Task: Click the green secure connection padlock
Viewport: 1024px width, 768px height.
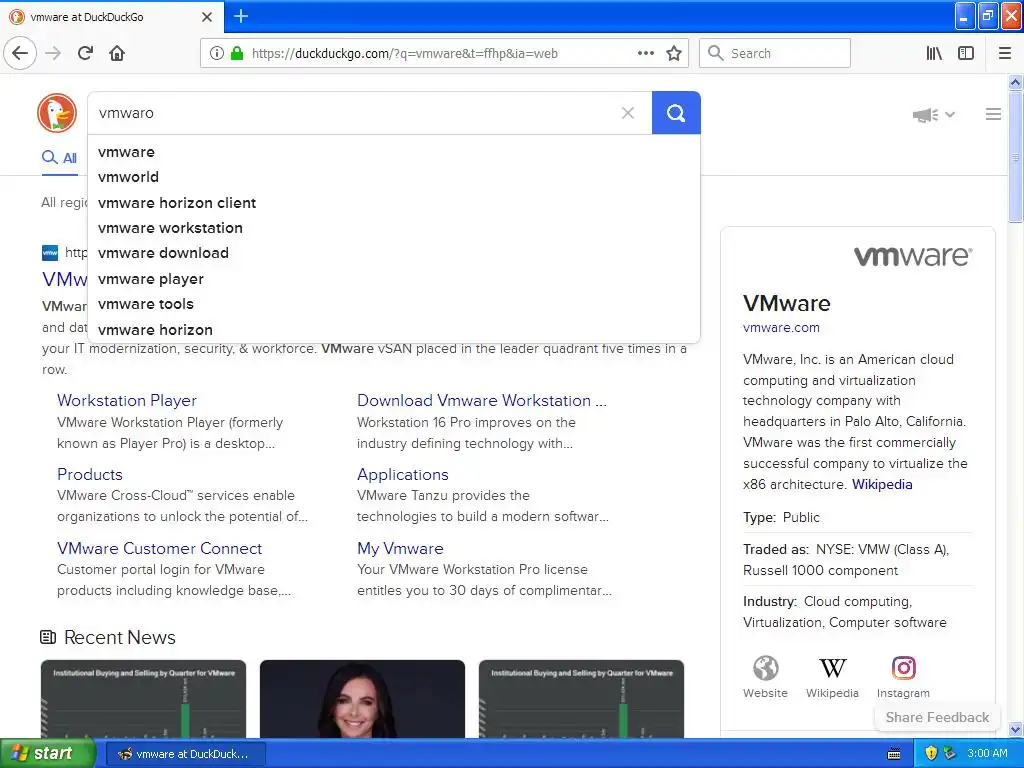Action: [237, 53]
